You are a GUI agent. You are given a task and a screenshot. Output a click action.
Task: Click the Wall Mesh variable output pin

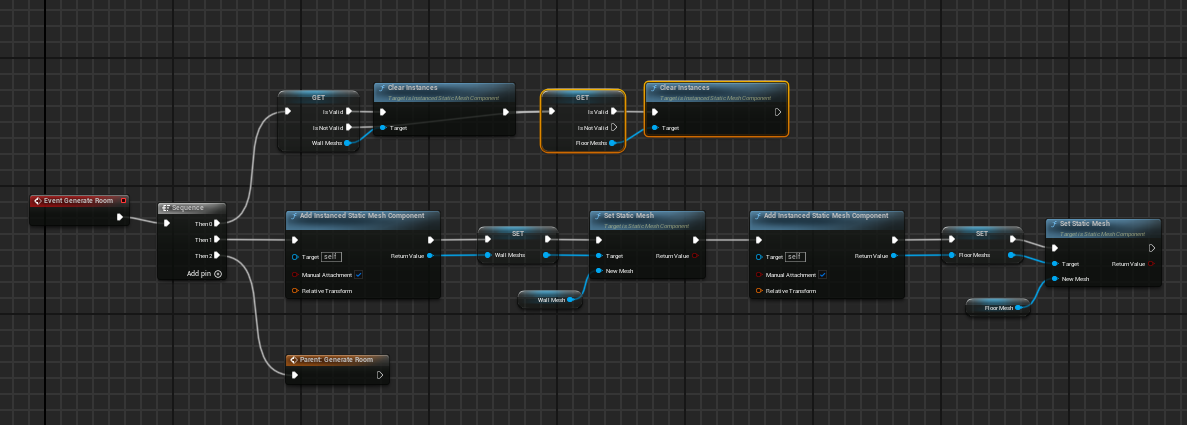[x=570, y=299]
